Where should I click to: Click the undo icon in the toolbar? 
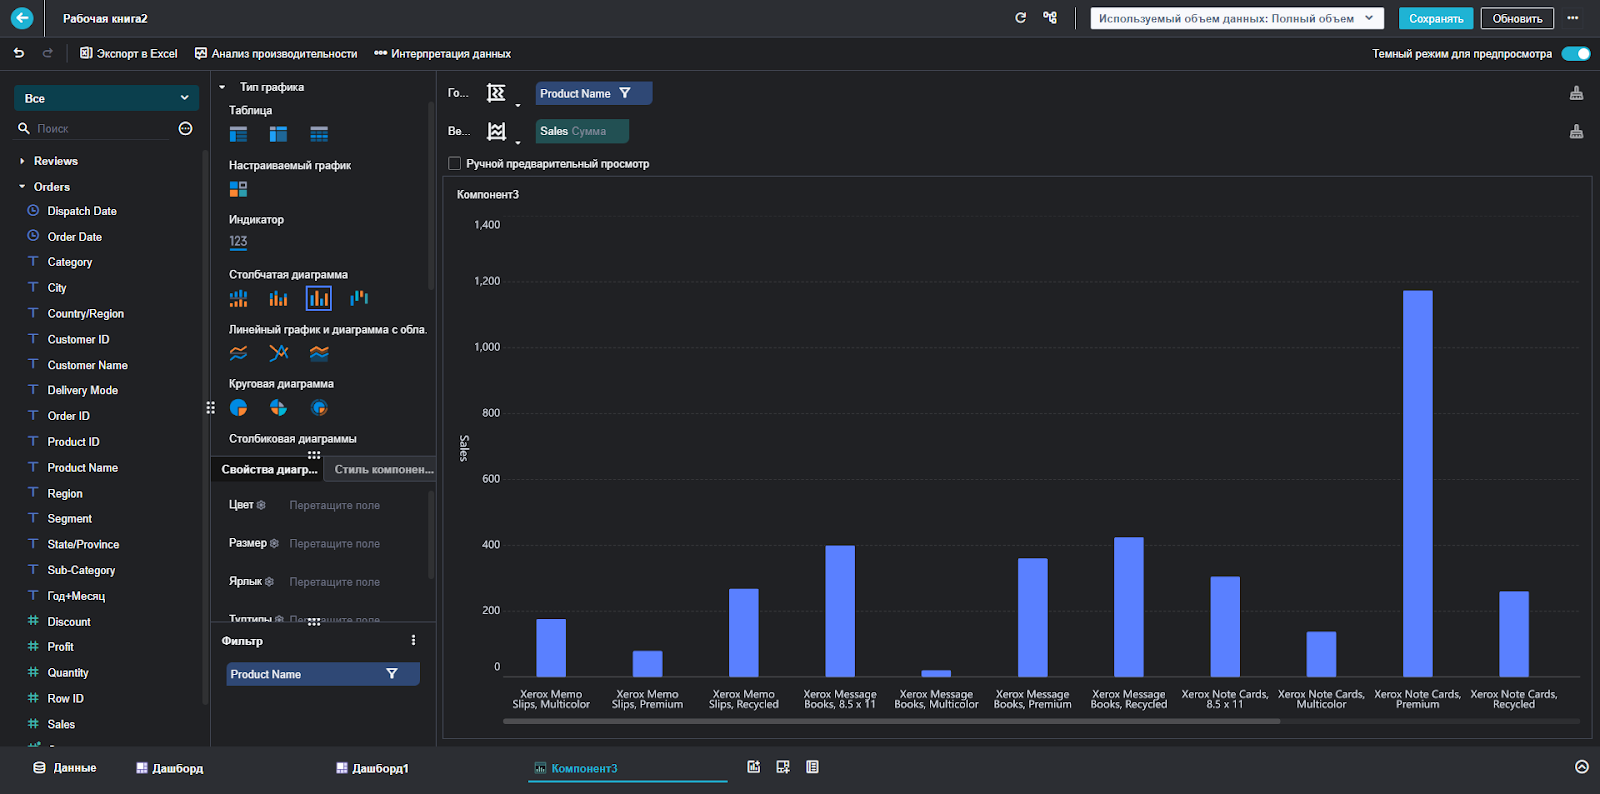[19, 53]
